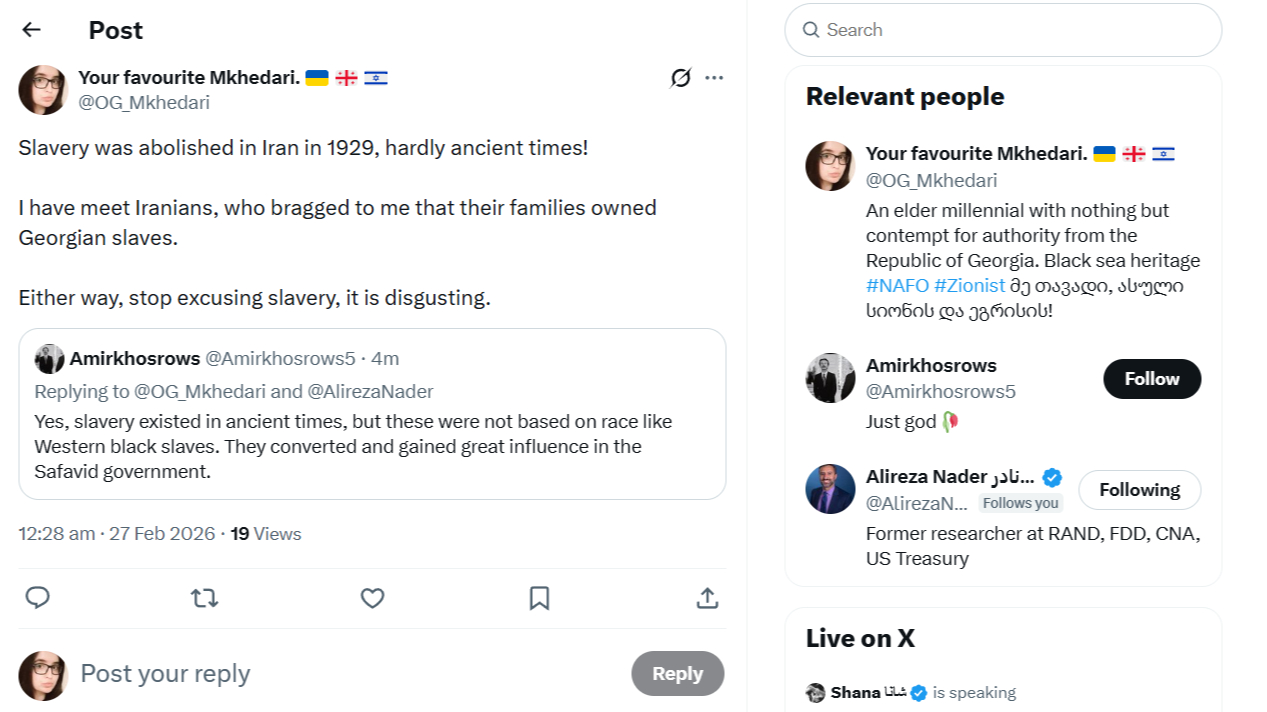The image size is (1267, 712).
Task: Open the post's three-dot more menu
Action: point(714,78)
